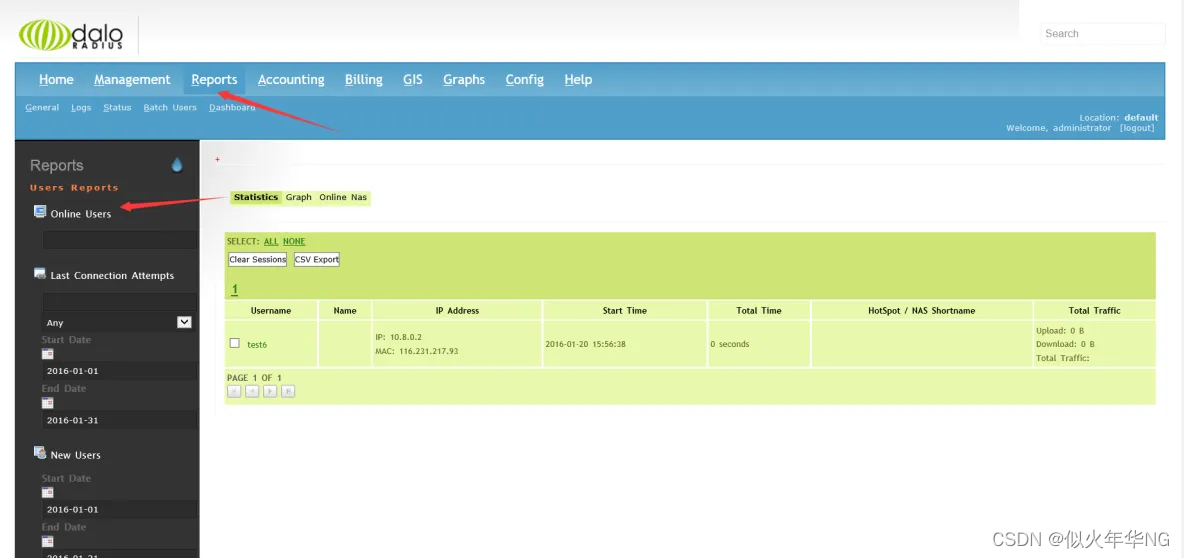Sort by the Start Time column header
Viewport: 1184px width, 558px height.
[624, 310]
